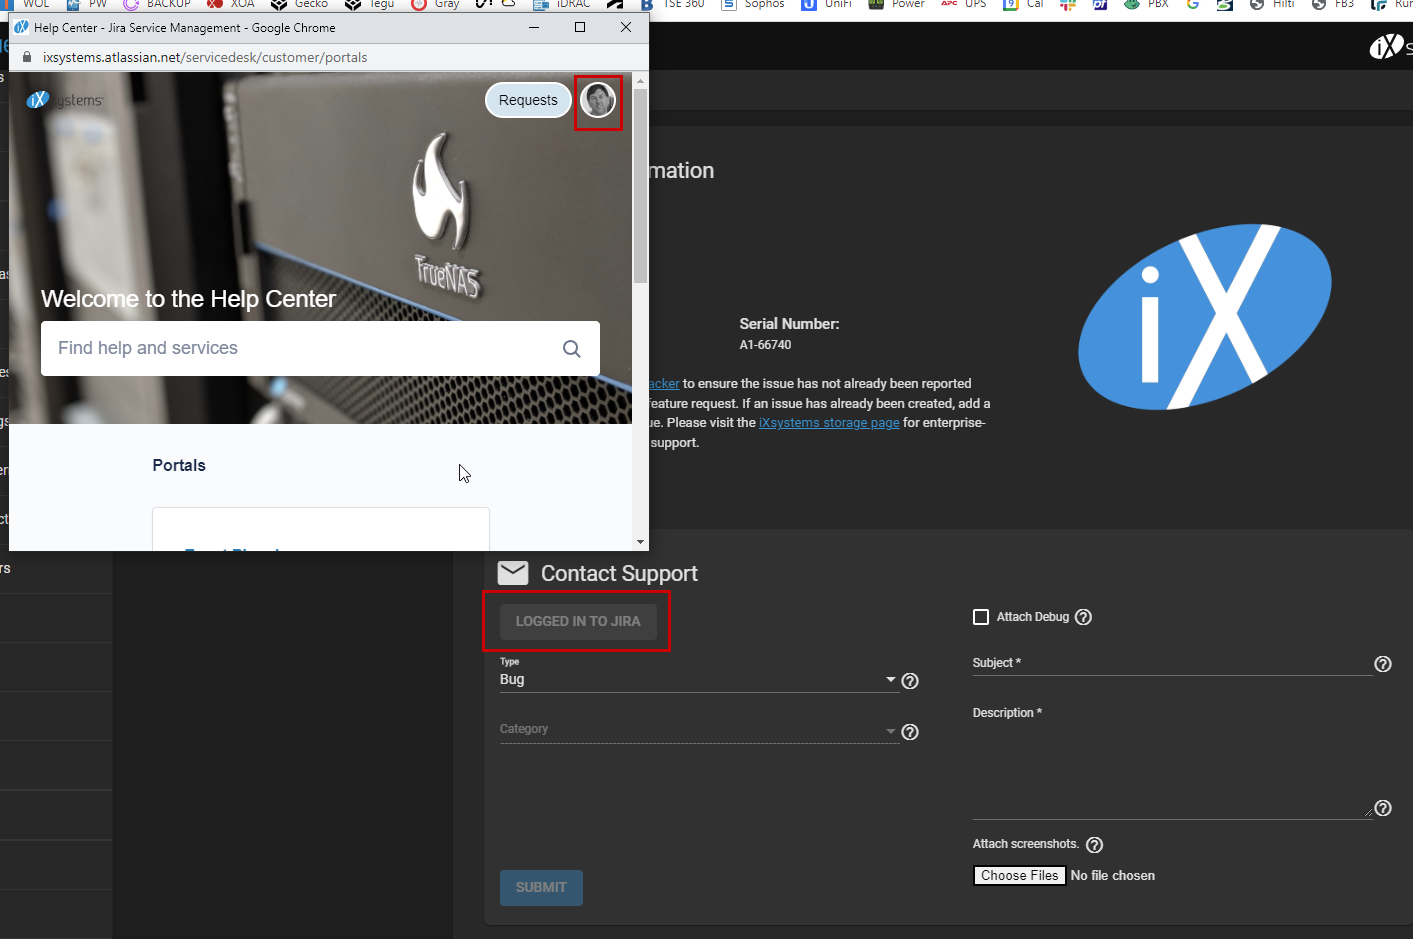1413x939 pixels.
Task: Click the padlock icon in the address bar
Action: point(27,57)
